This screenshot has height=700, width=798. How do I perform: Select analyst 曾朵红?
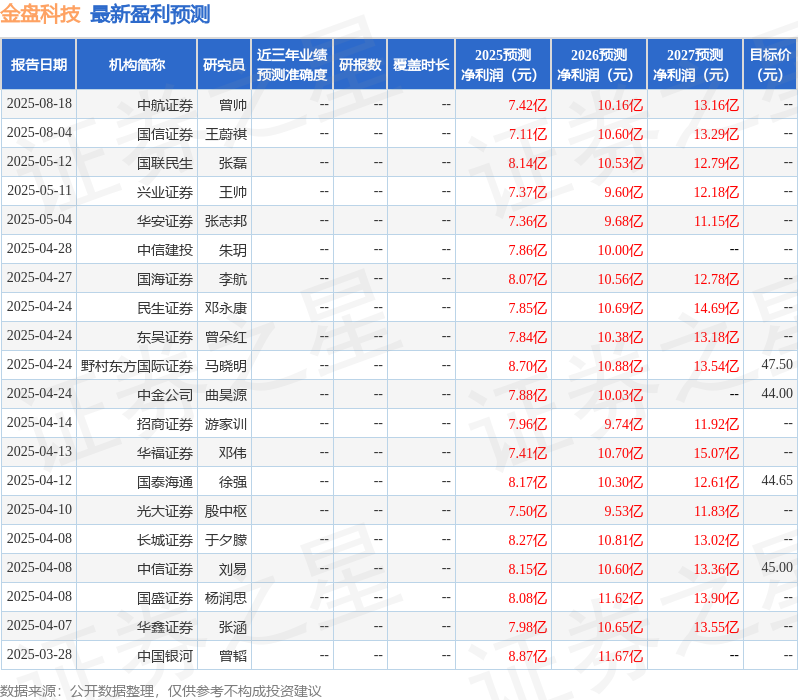click(x=226, y=338)
